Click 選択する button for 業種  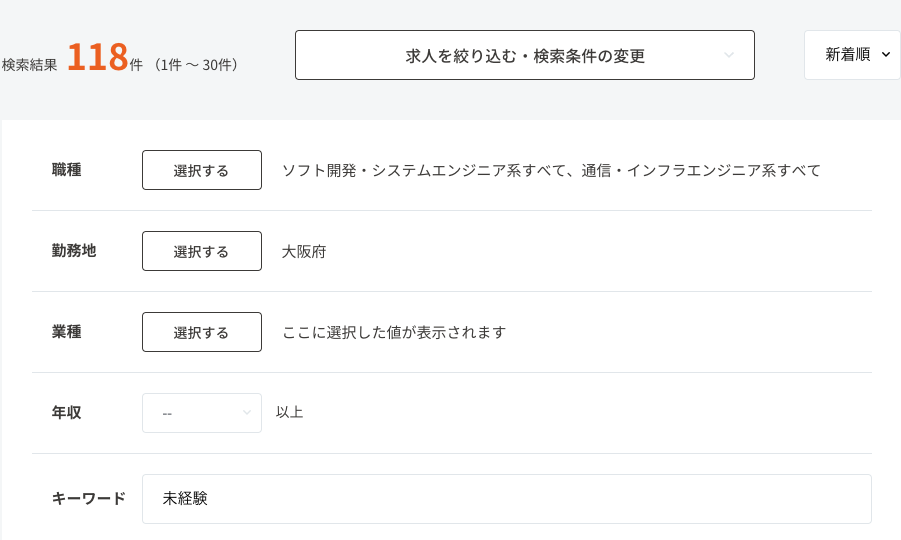[201, 332]
